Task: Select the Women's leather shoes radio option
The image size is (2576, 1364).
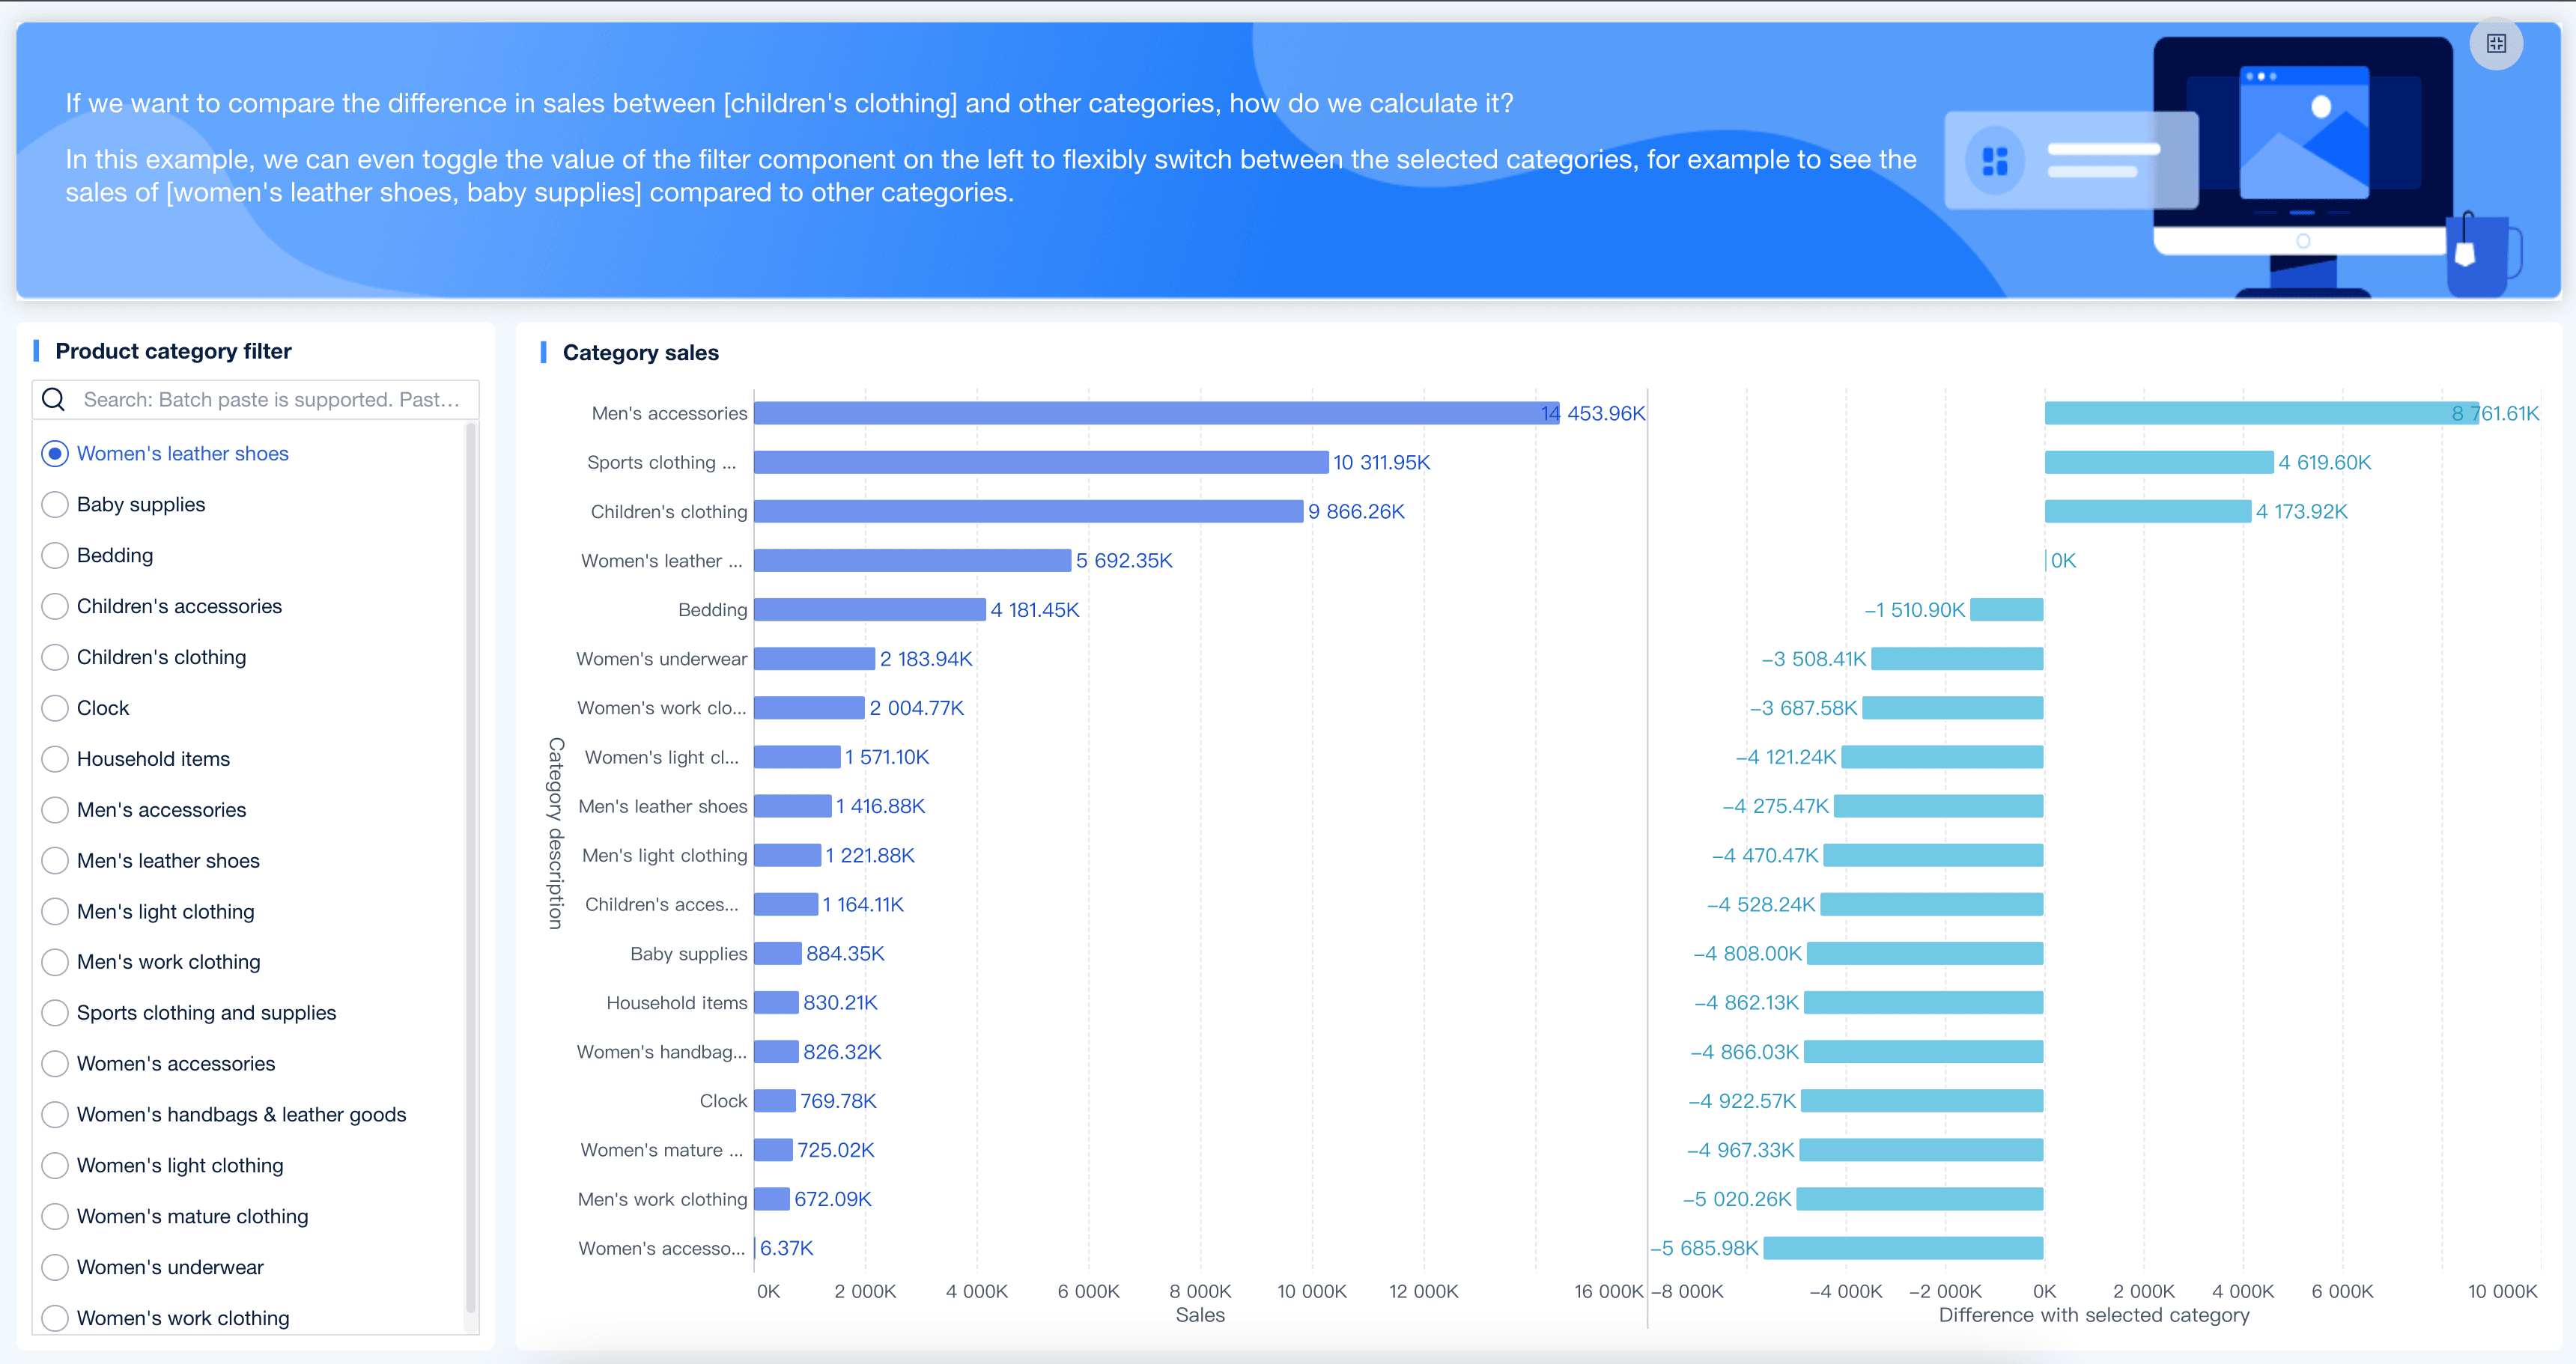Action: [x=56, y=454]
